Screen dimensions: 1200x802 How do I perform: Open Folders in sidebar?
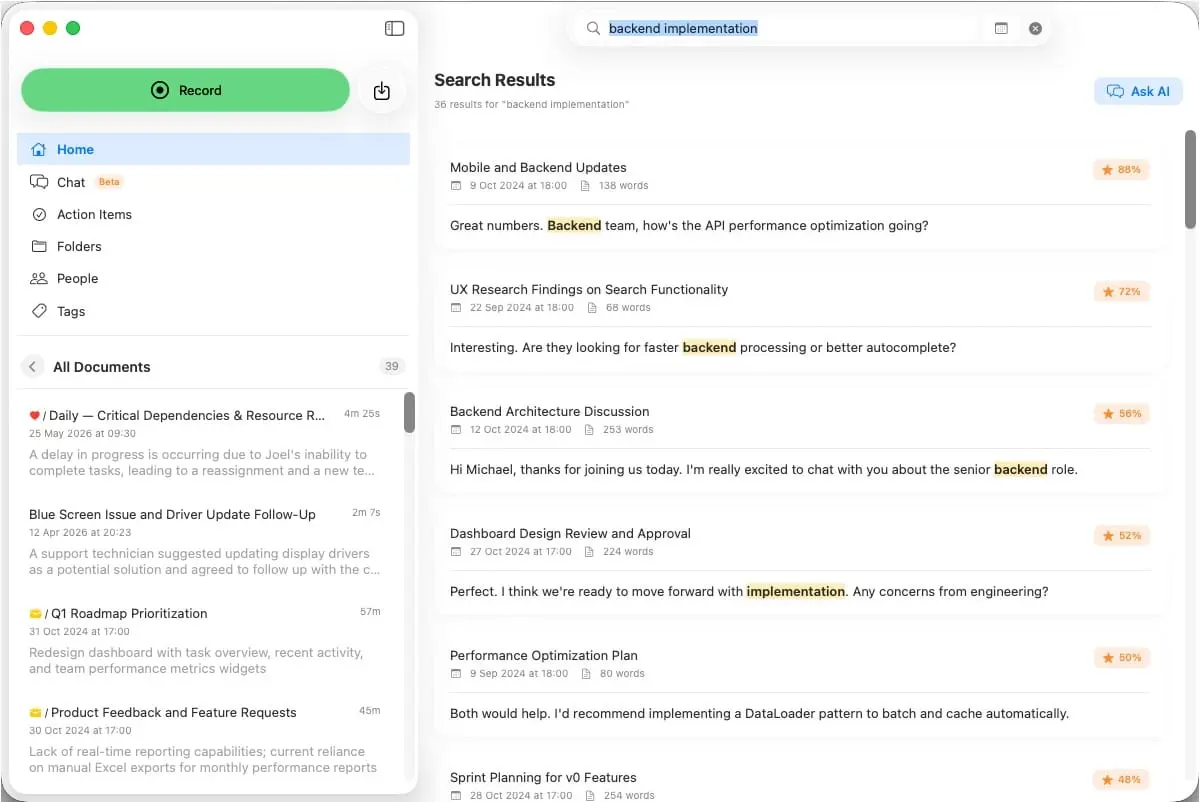(213, 246)
